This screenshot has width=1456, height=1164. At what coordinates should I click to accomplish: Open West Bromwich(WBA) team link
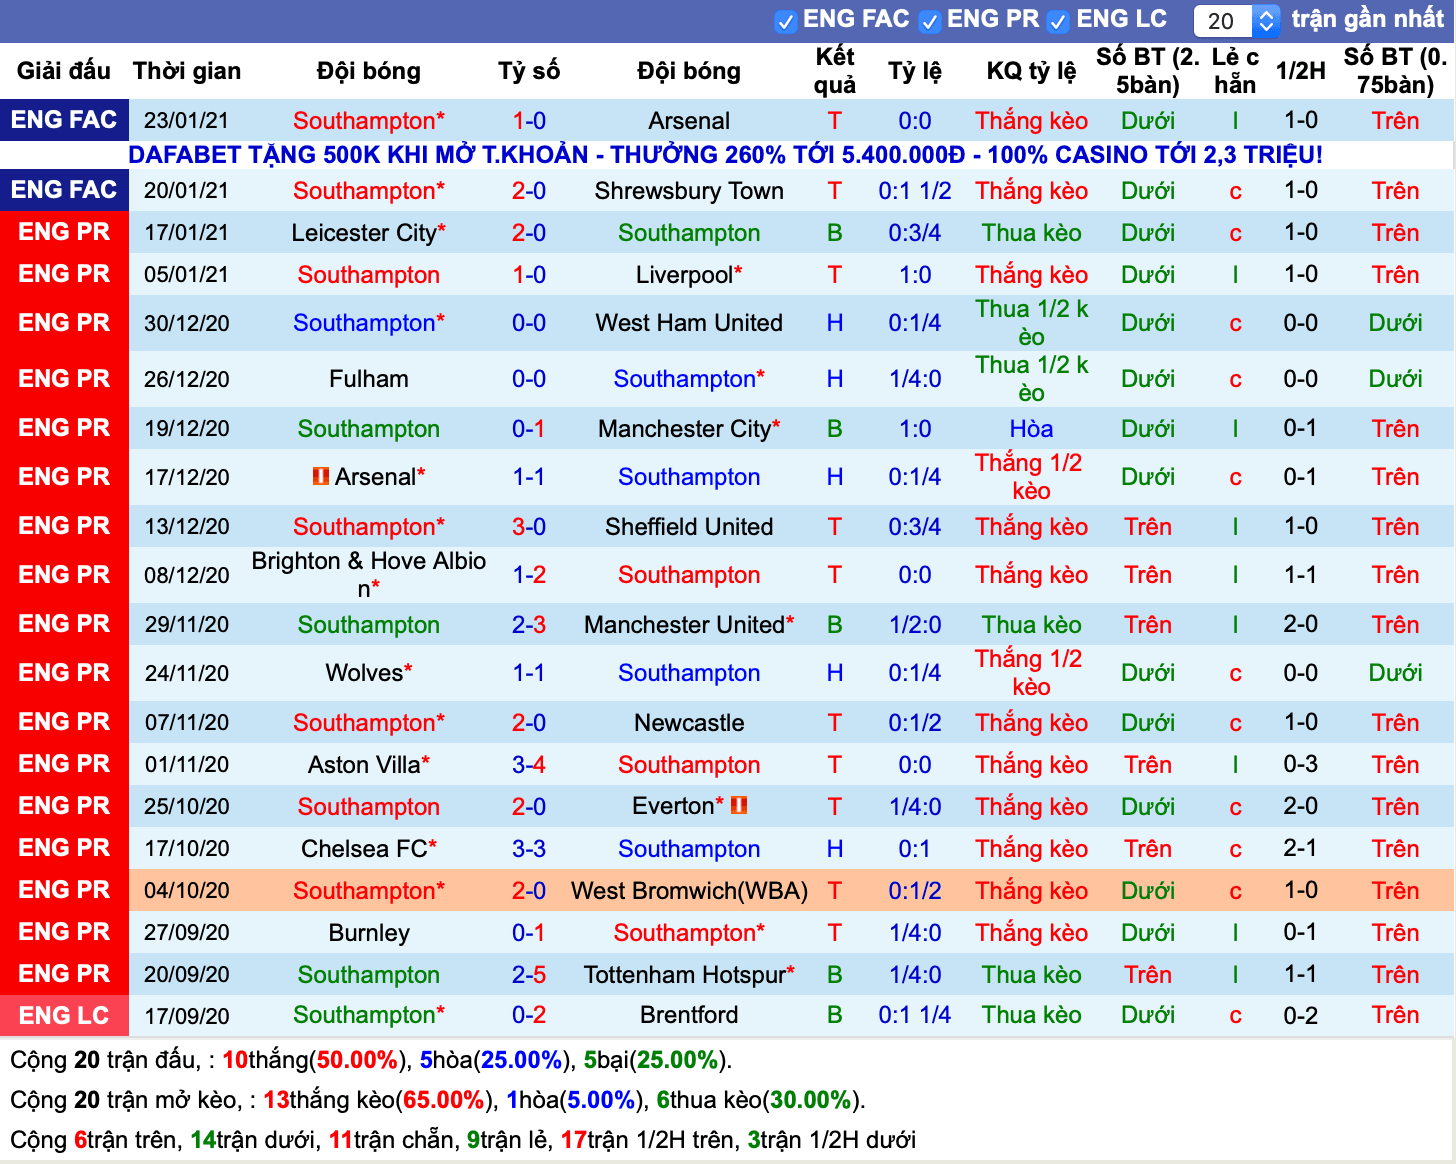tap(689, 891)
